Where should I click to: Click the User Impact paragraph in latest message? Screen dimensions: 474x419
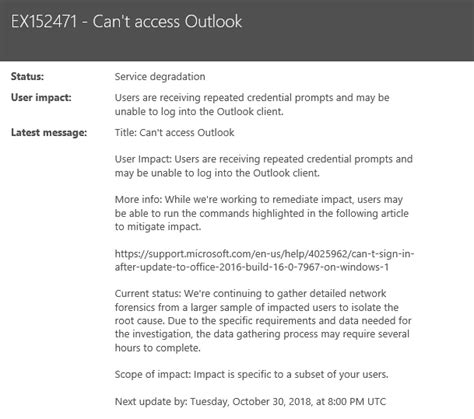pos(264,166)
